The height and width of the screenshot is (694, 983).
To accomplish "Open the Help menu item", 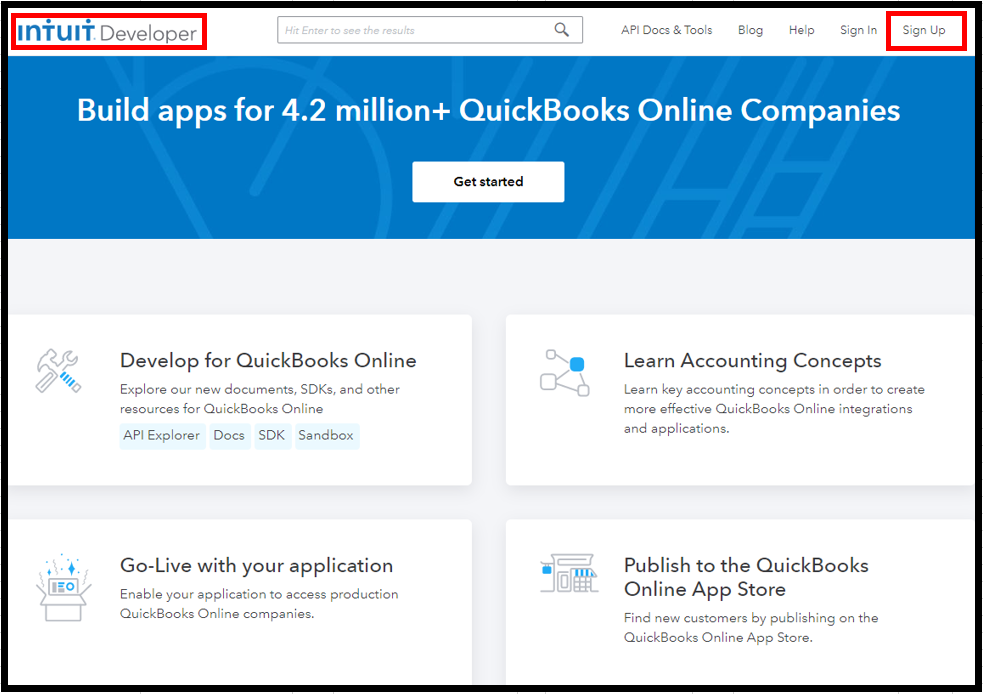I will point(801,30).
